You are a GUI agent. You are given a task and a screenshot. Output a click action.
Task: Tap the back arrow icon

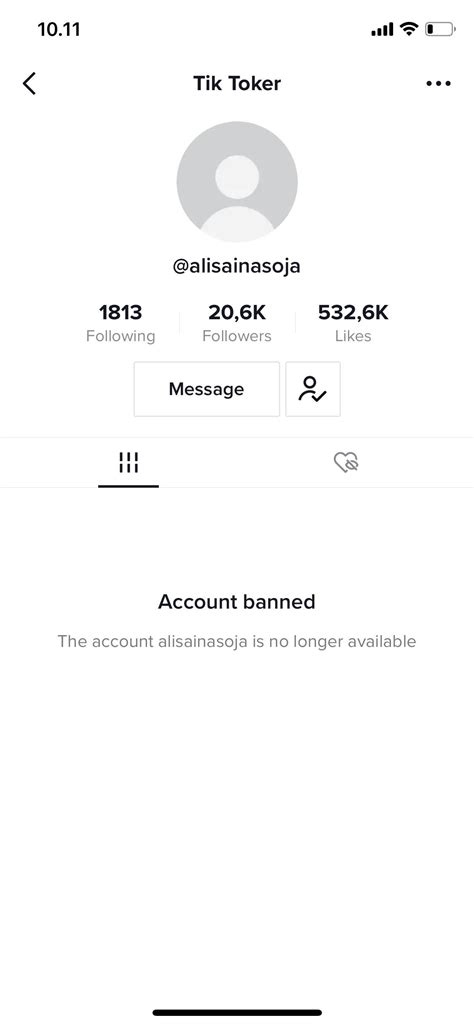tap(29, 83)
